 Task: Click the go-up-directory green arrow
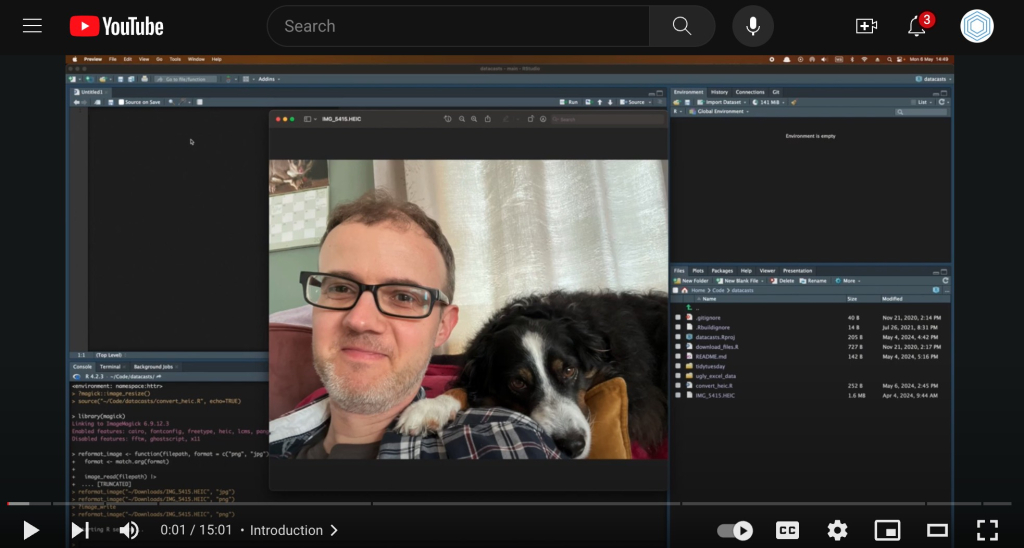click(x=689, y=307)
